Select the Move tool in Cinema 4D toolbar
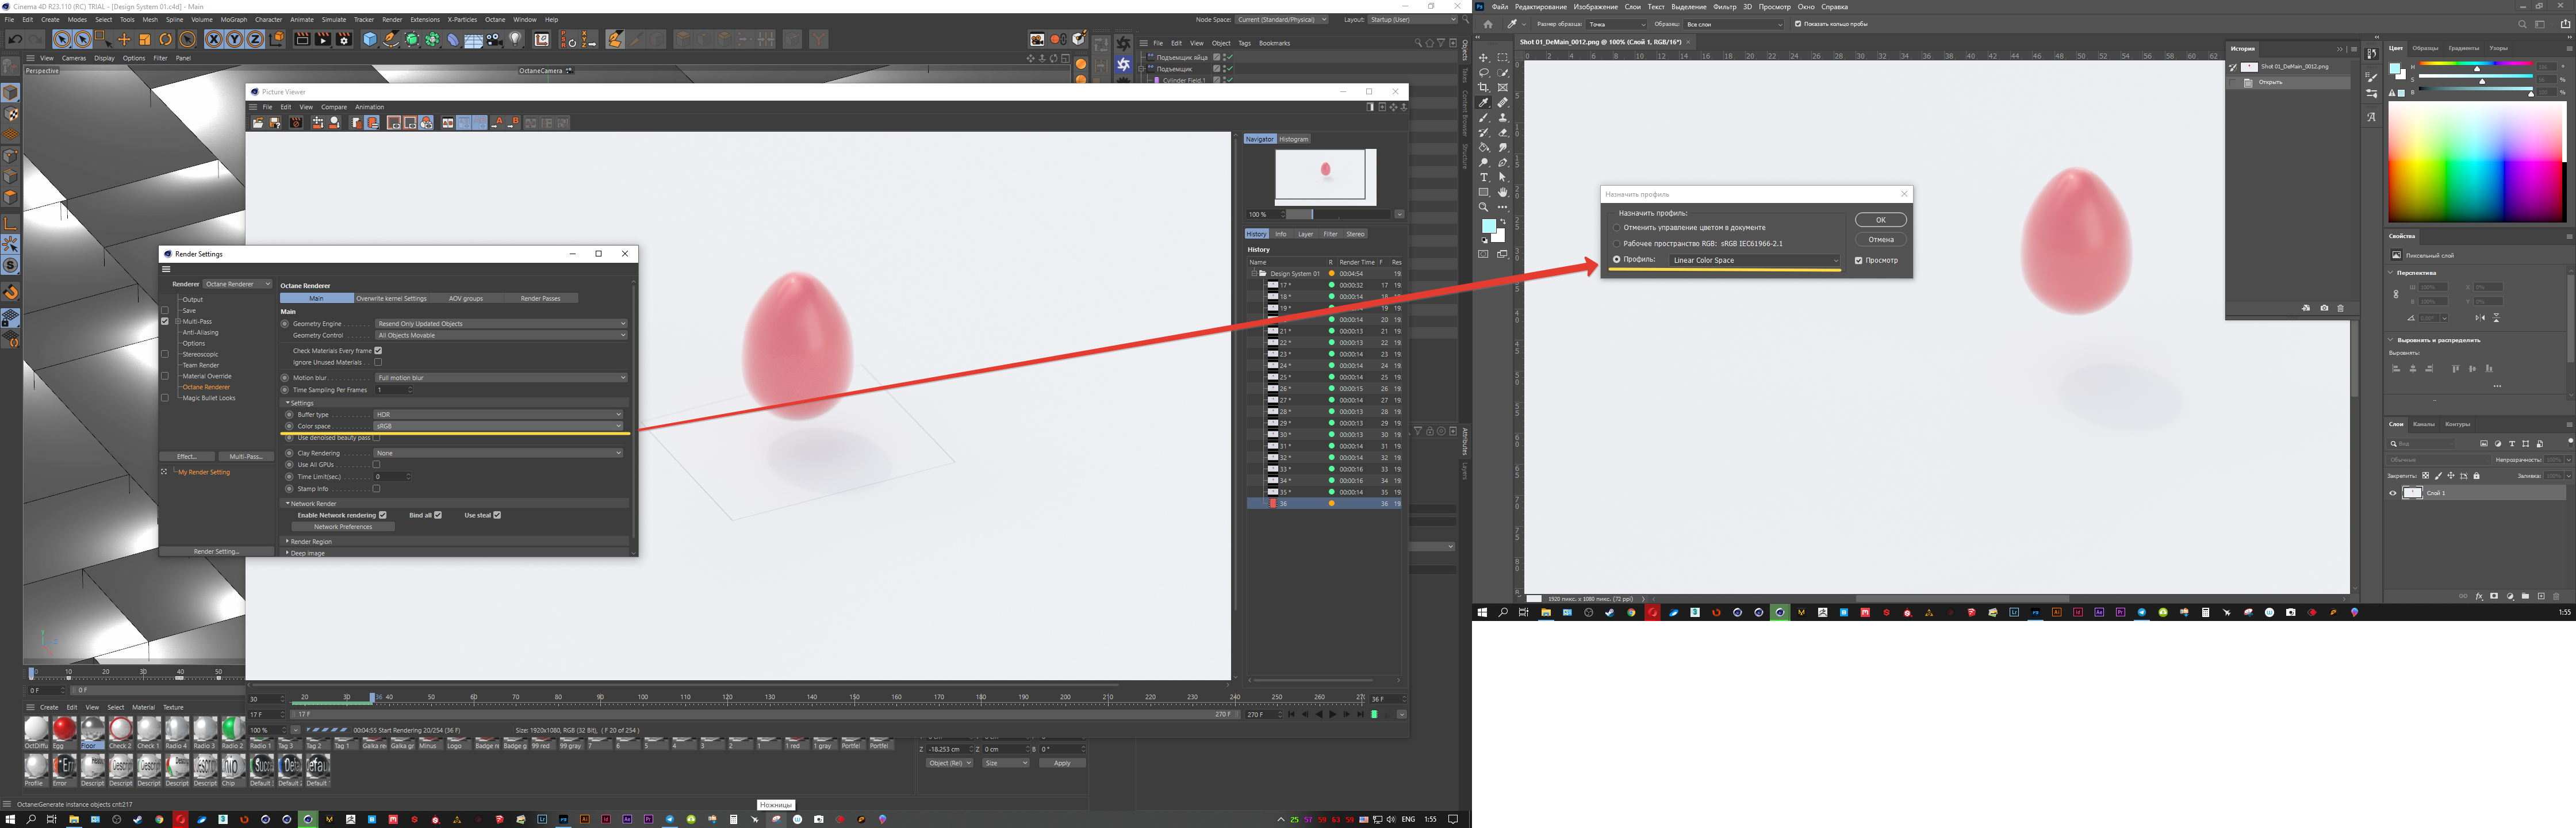 [x=124, y=39]
